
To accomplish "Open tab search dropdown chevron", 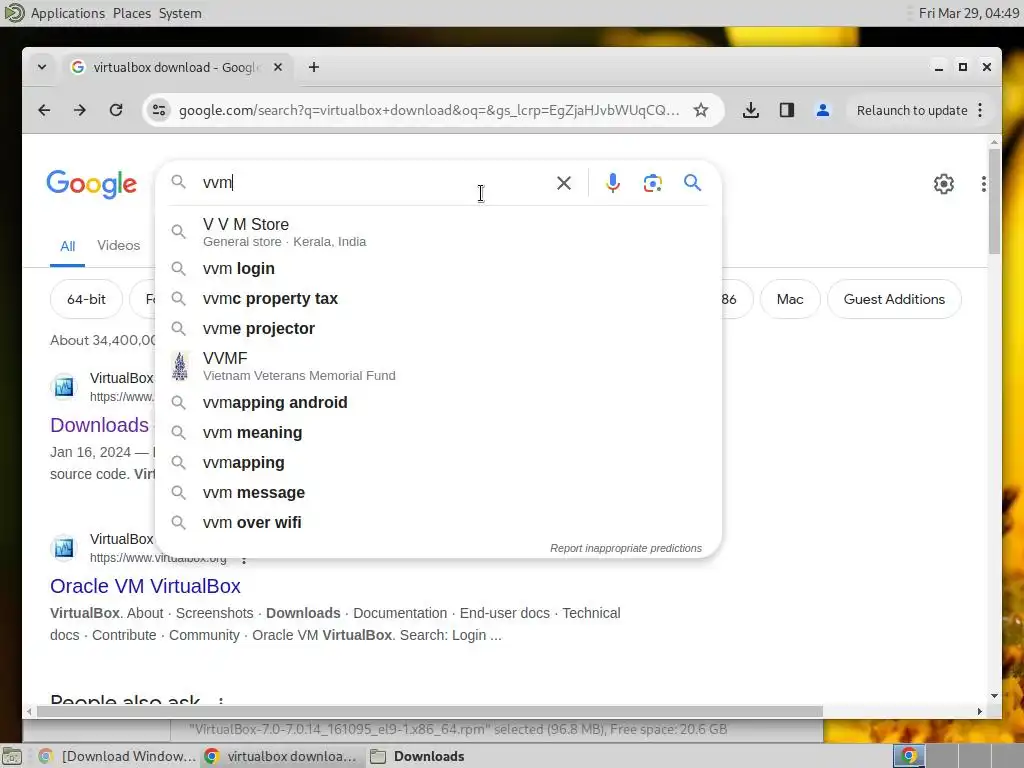I will (x=42, y=67).
